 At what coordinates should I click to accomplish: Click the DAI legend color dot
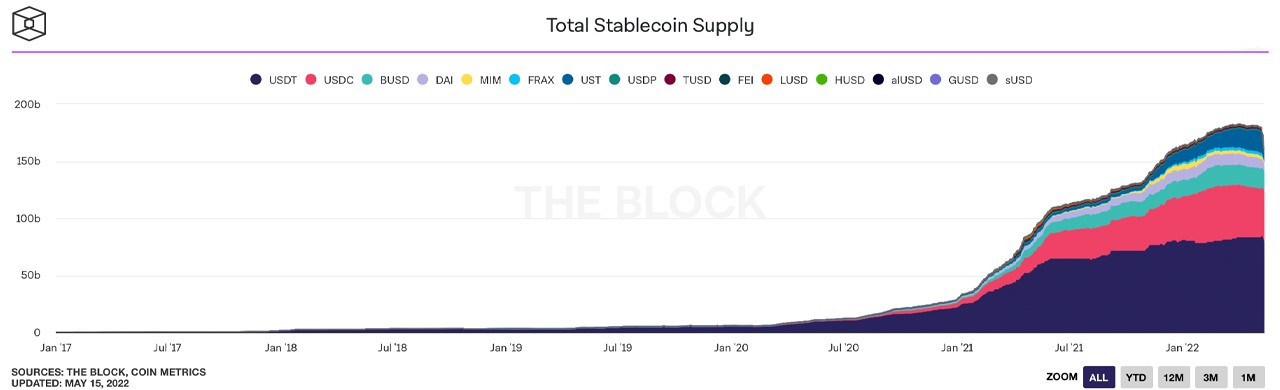pos(423,79)
